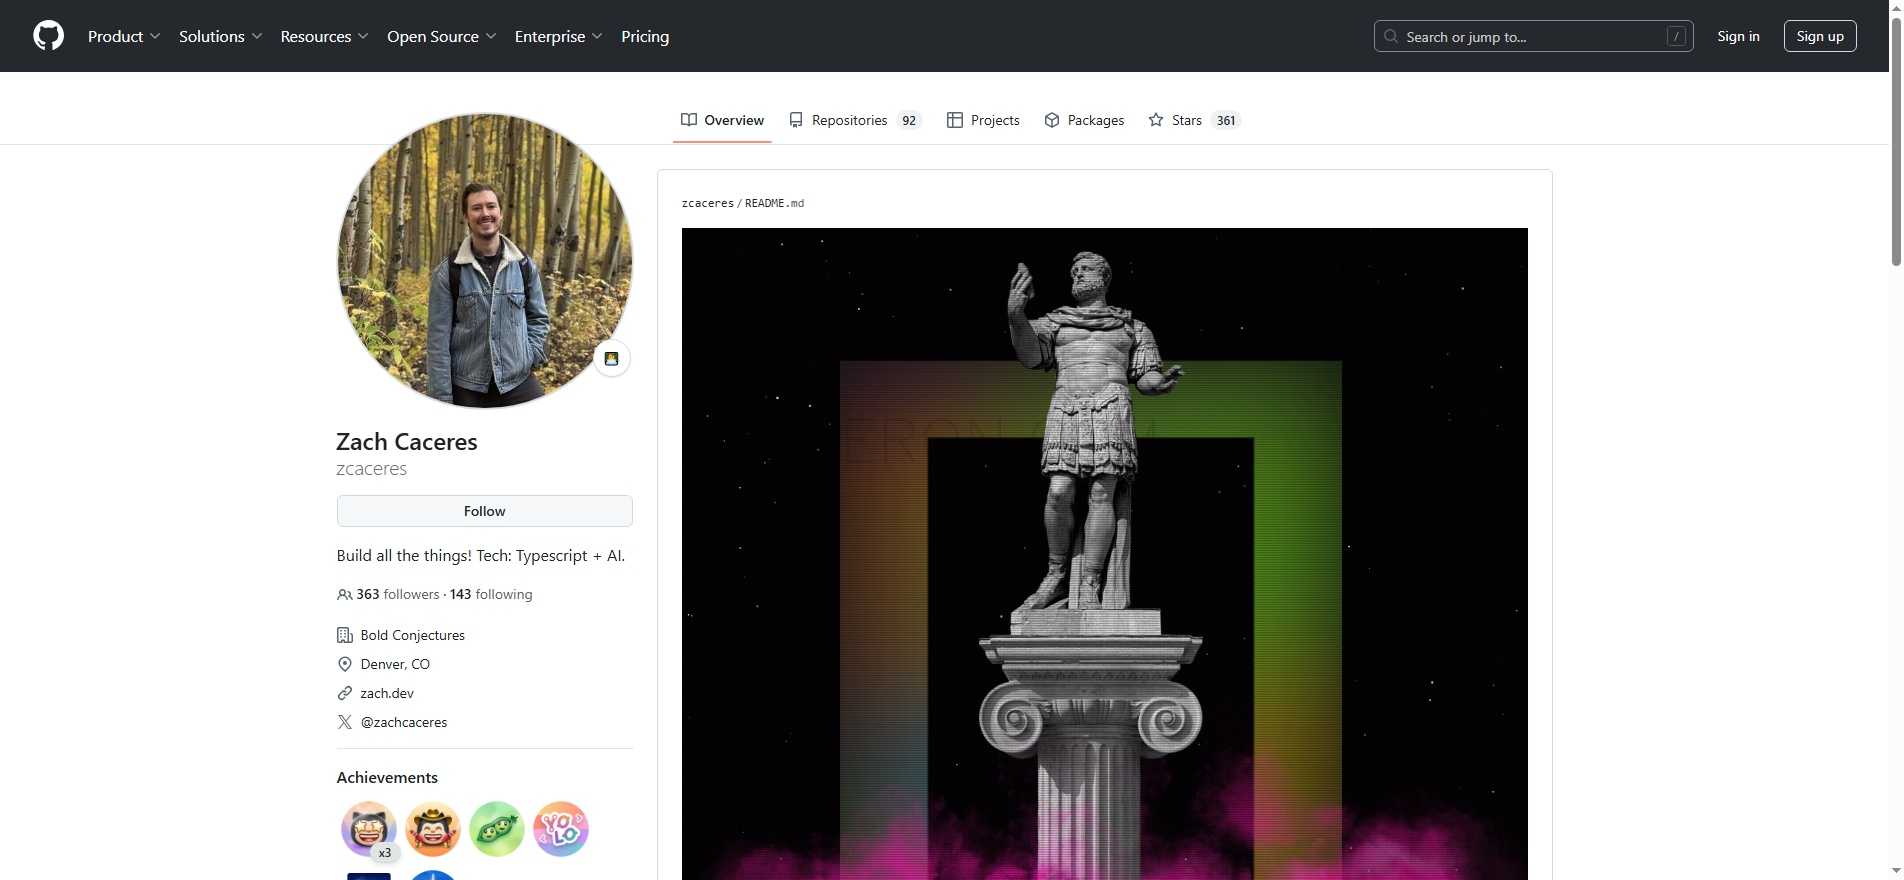This screenshot has height=880, width=1904.
Task: Open the Enterprise dropdown
Action: click(559, 36)
